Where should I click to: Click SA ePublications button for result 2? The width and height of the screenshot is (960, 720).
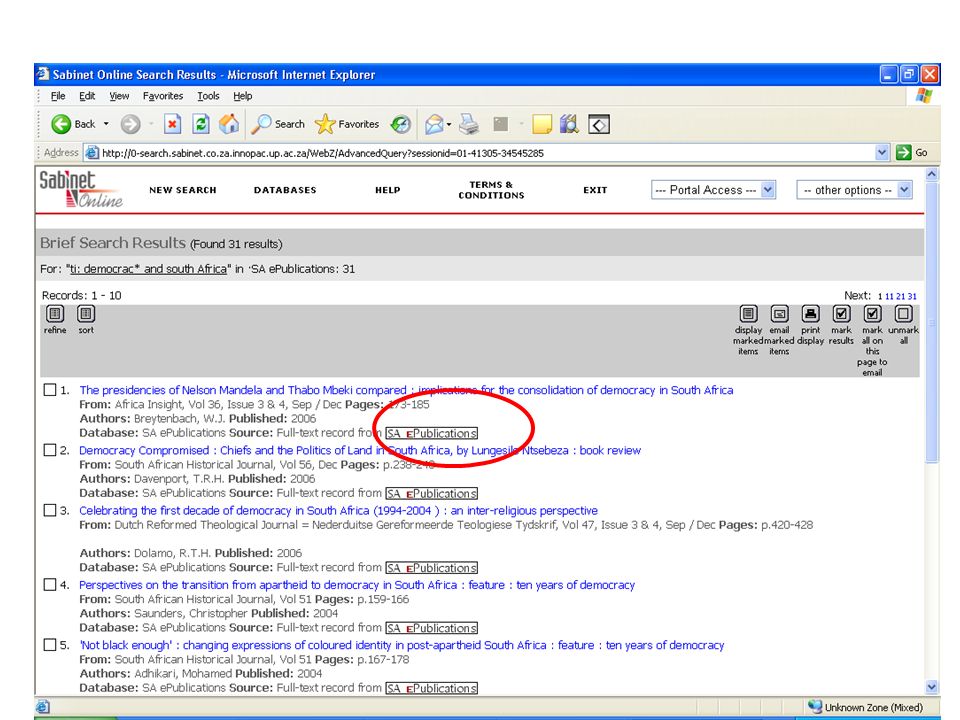tap(432, 493)
